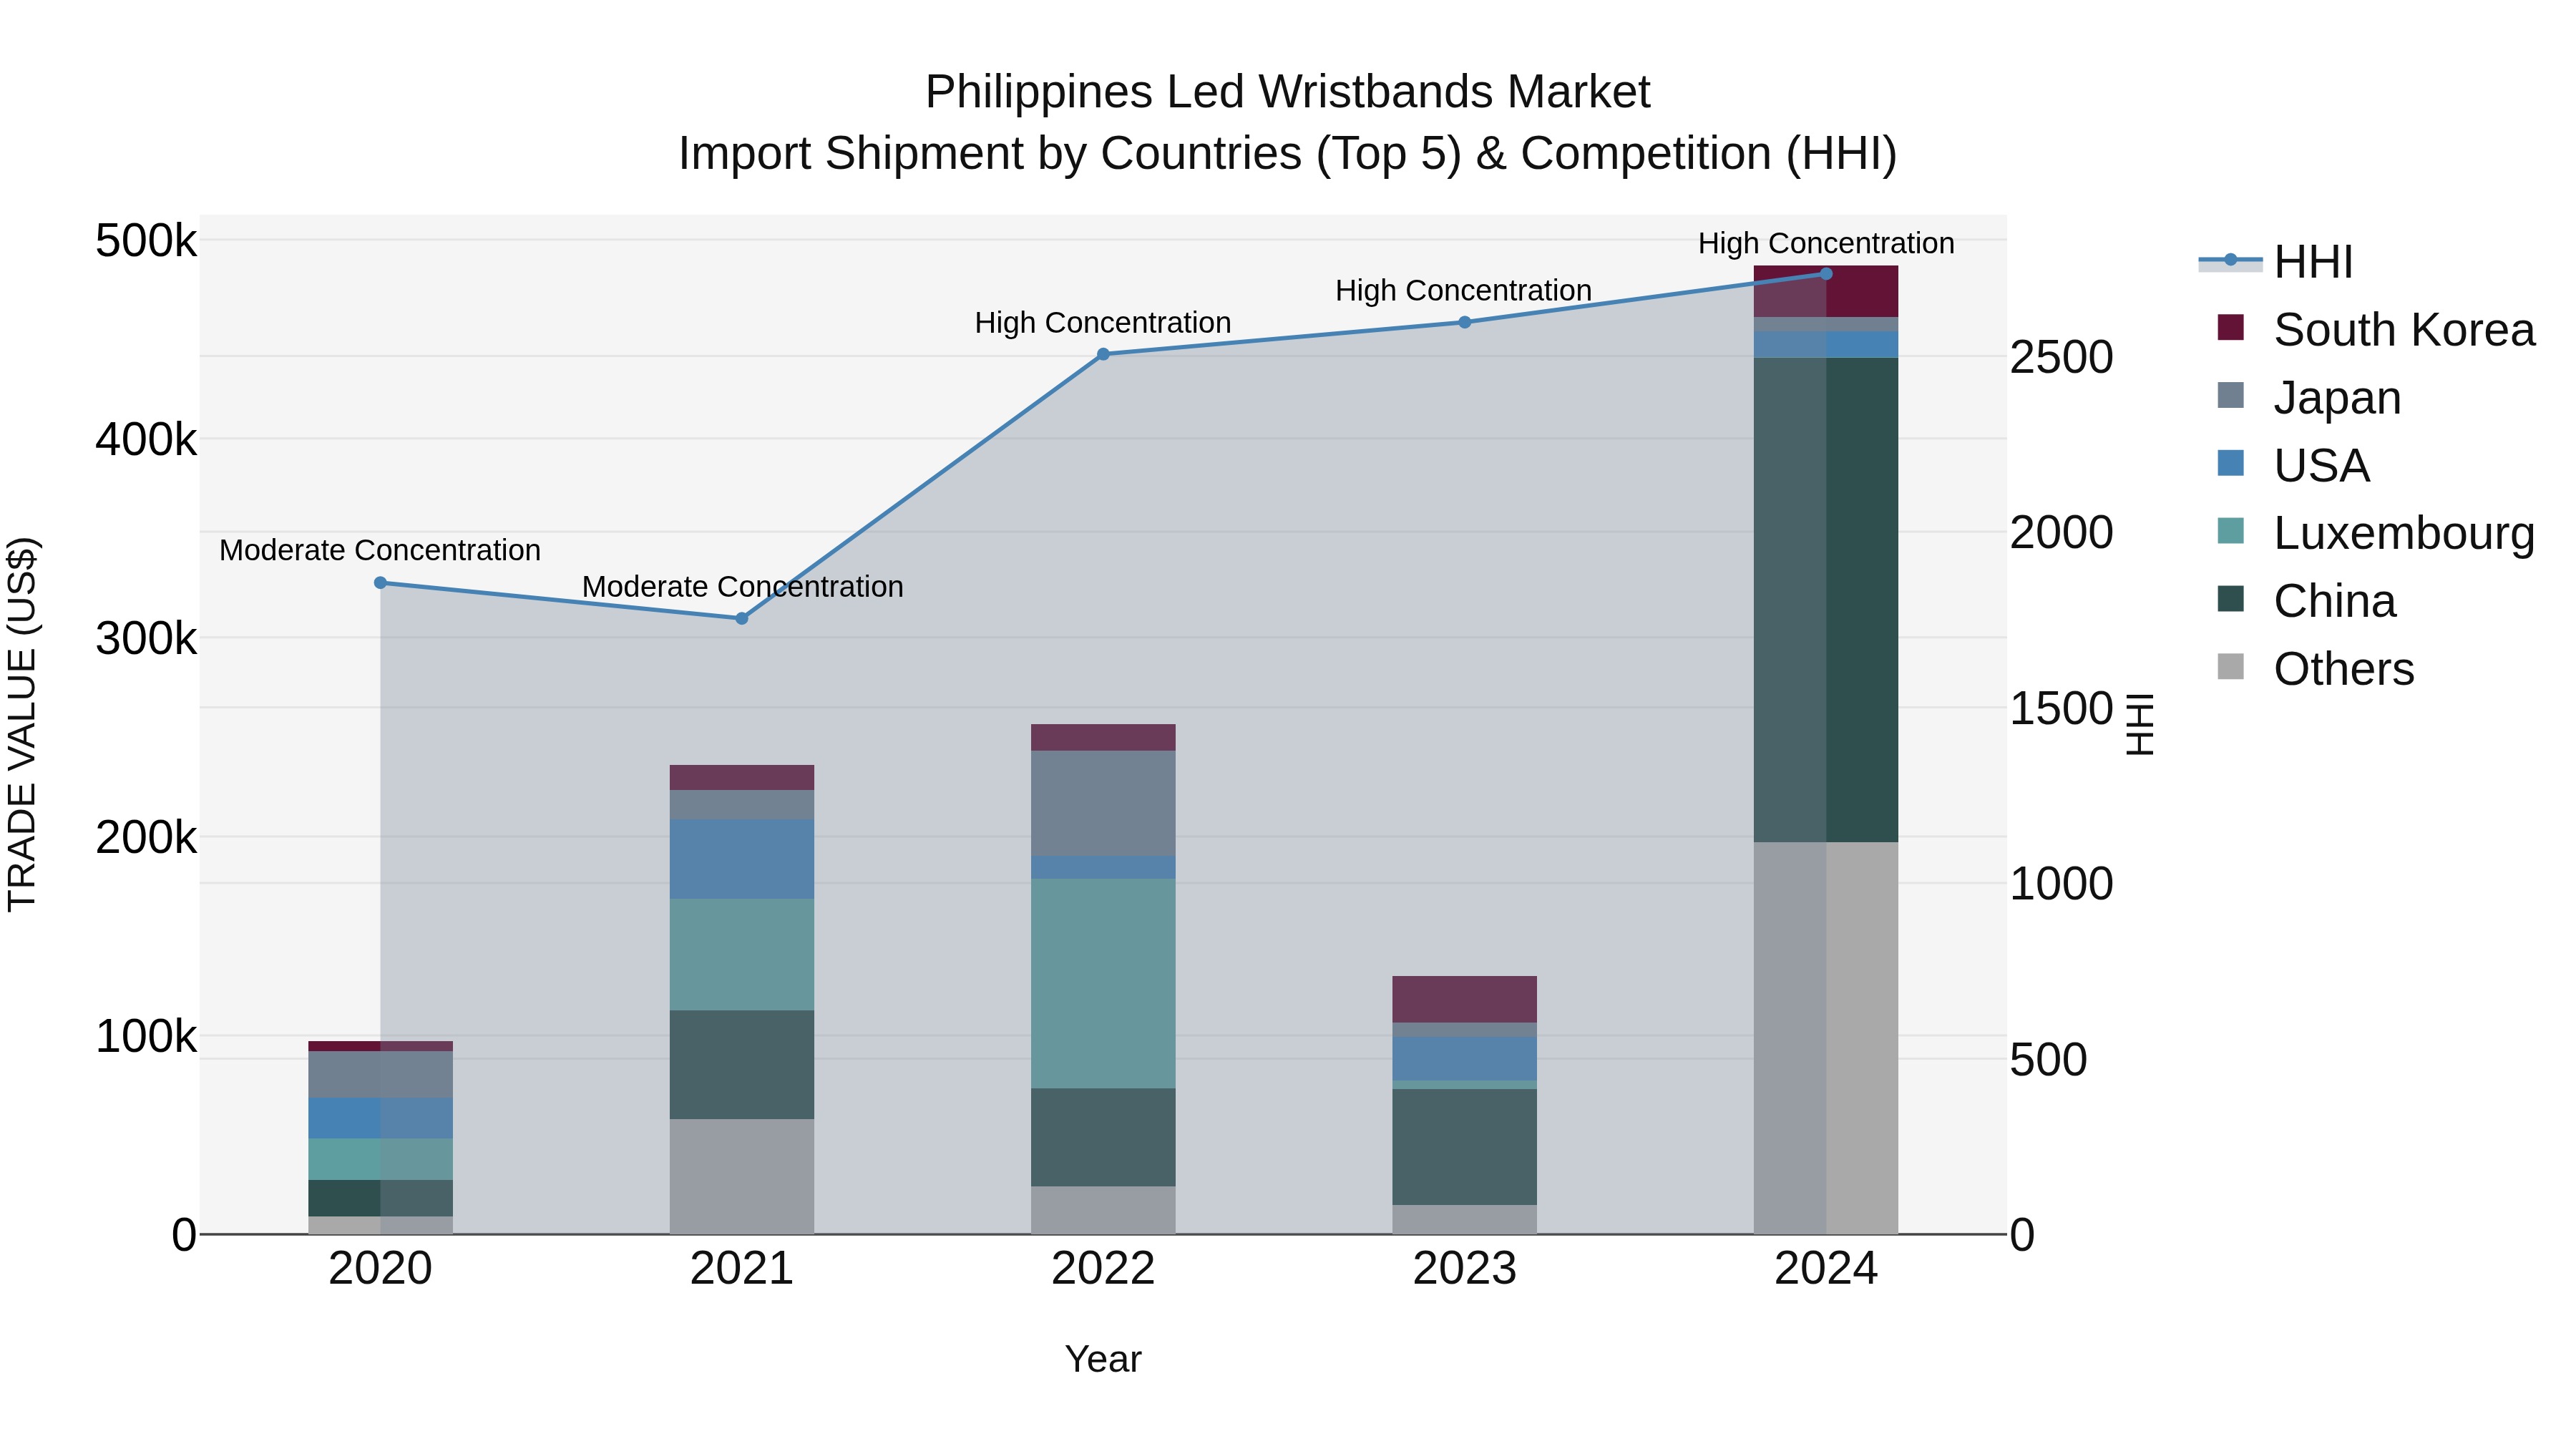Click the Japan legend color swatch
This screenshot has height=1449, width=2576.
pyautogui.click(x=2230, y=395)
